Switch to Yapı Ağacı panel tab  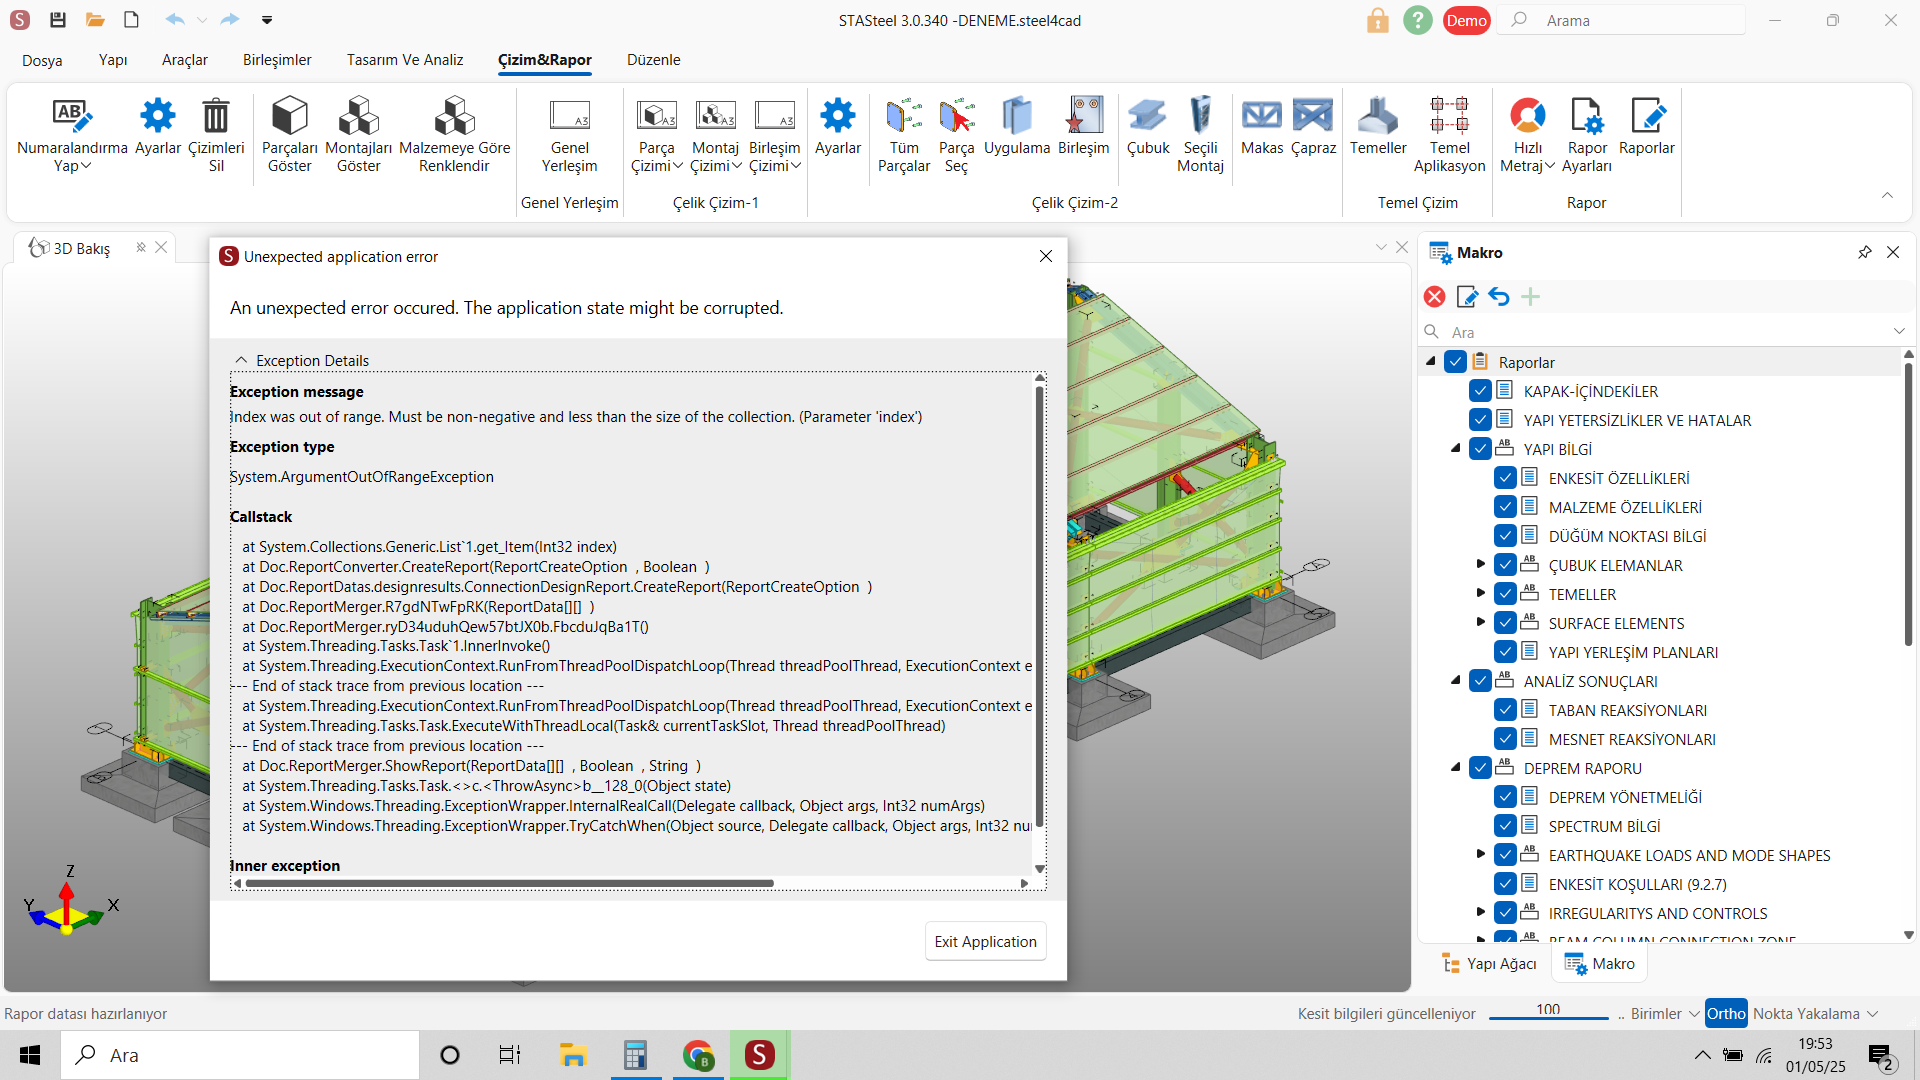pos(1489,963)
